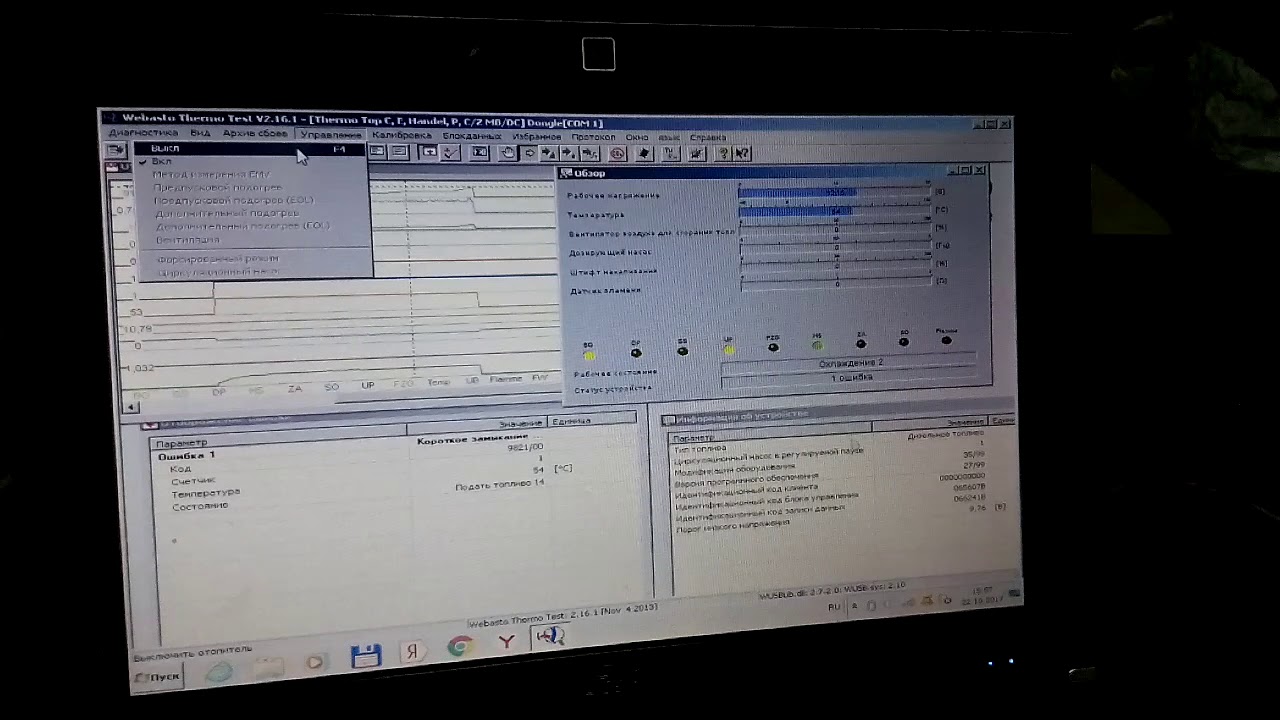Click the Дозирующий насос gauge bar
The width and height of the screenshot is (1280, 720).
(x=835, y=246)
